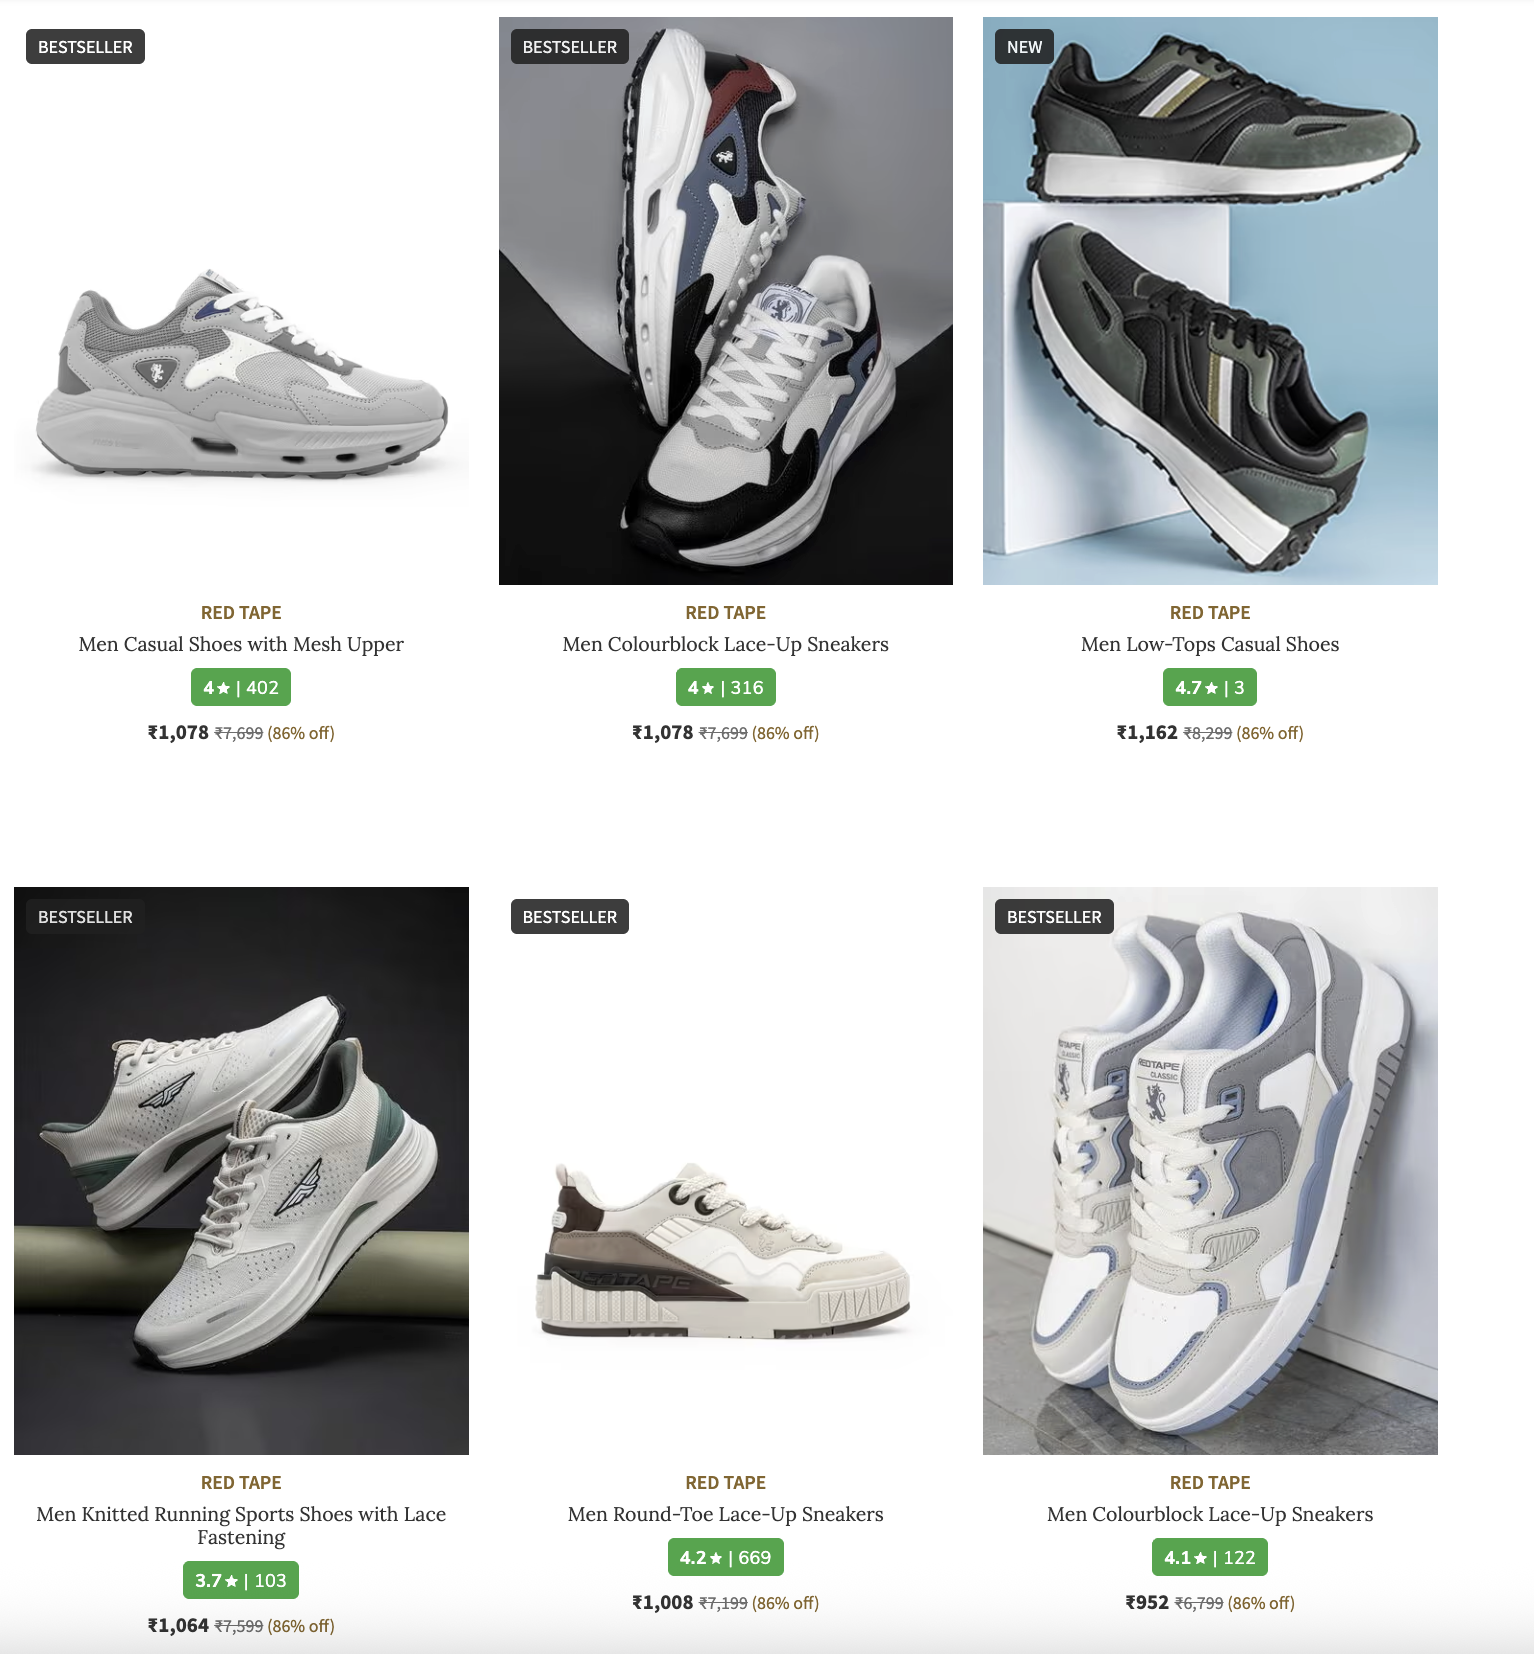1534x1654 pixels.
Task: Click the 4.1 star 122 rating badge
Action: [x=1210, y=1557]
